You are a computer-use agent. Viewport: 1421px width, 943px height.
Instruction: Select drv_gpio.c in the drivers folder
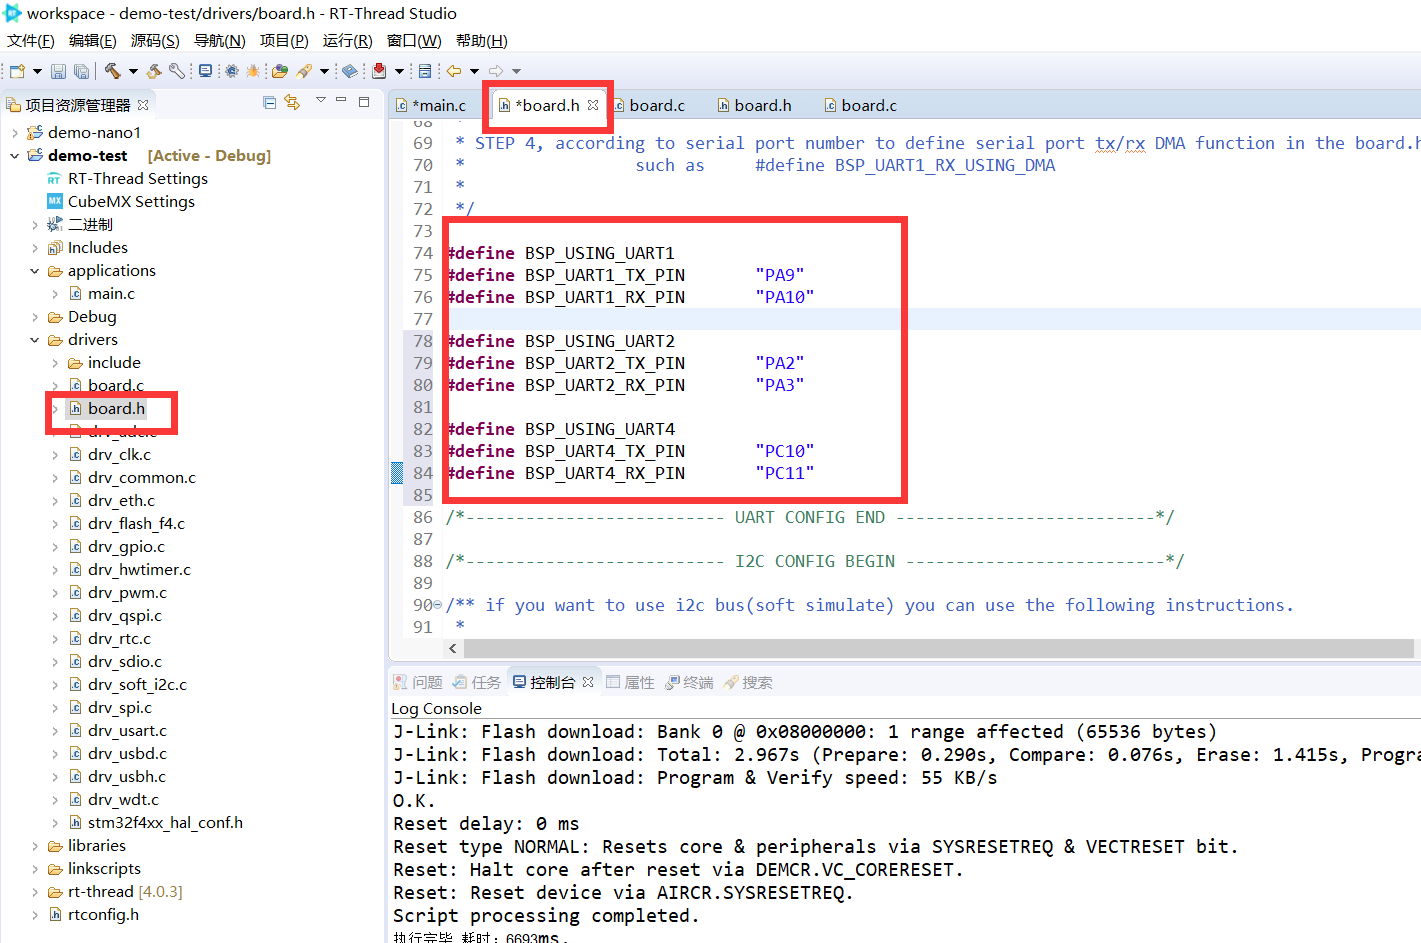pyautogui.click(x=117, y=547)
